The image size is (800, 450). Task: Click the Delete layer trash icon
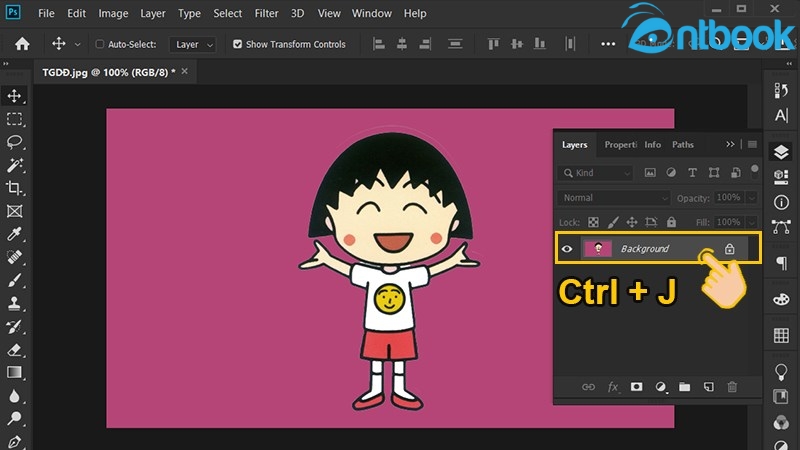(x=732, y=386)
